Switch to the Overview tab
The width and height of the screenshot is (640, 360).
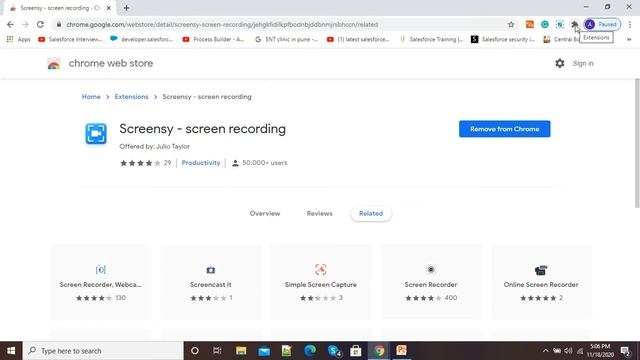[265, 213]
